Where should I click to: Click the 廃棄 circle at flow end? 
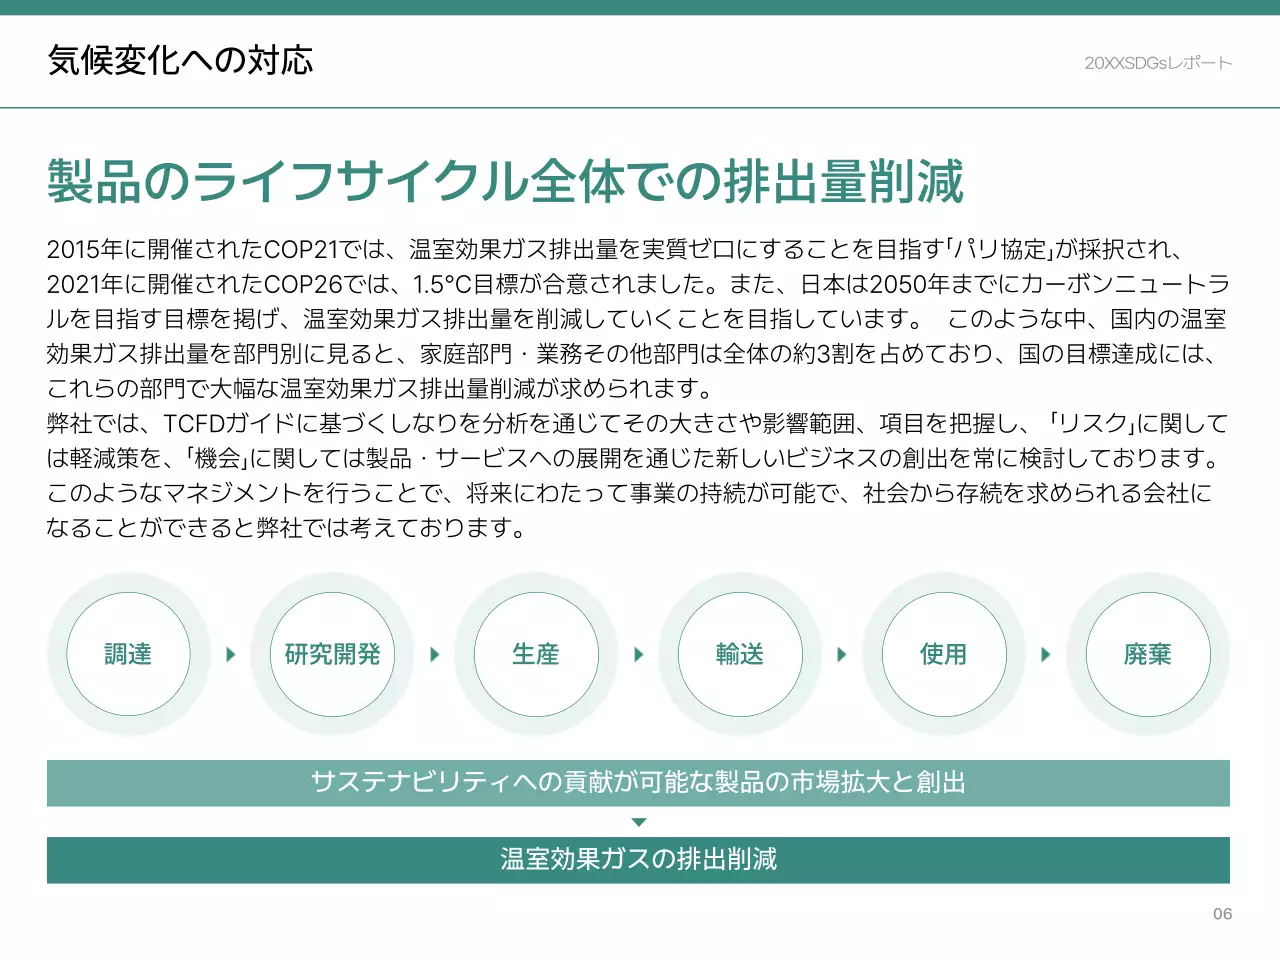tap(1148, 654)
